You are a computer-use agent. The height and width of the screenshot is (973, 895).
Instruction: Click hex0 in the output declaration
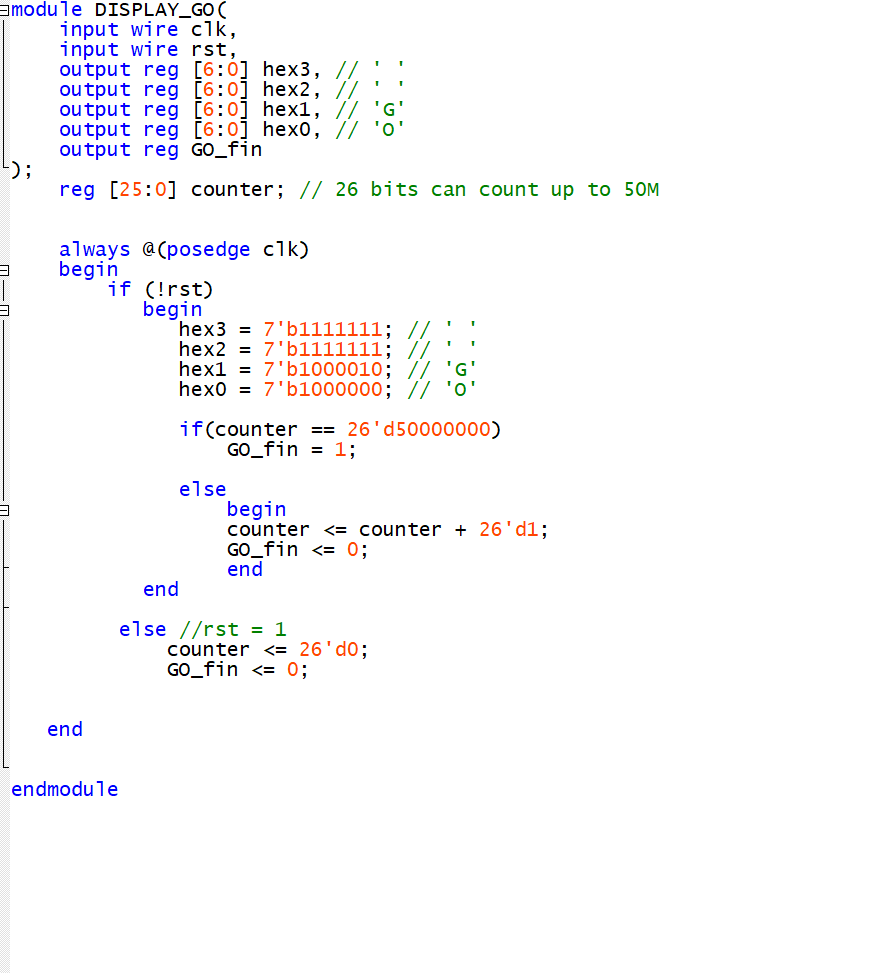pyautogui.click(x=286, y=130)
